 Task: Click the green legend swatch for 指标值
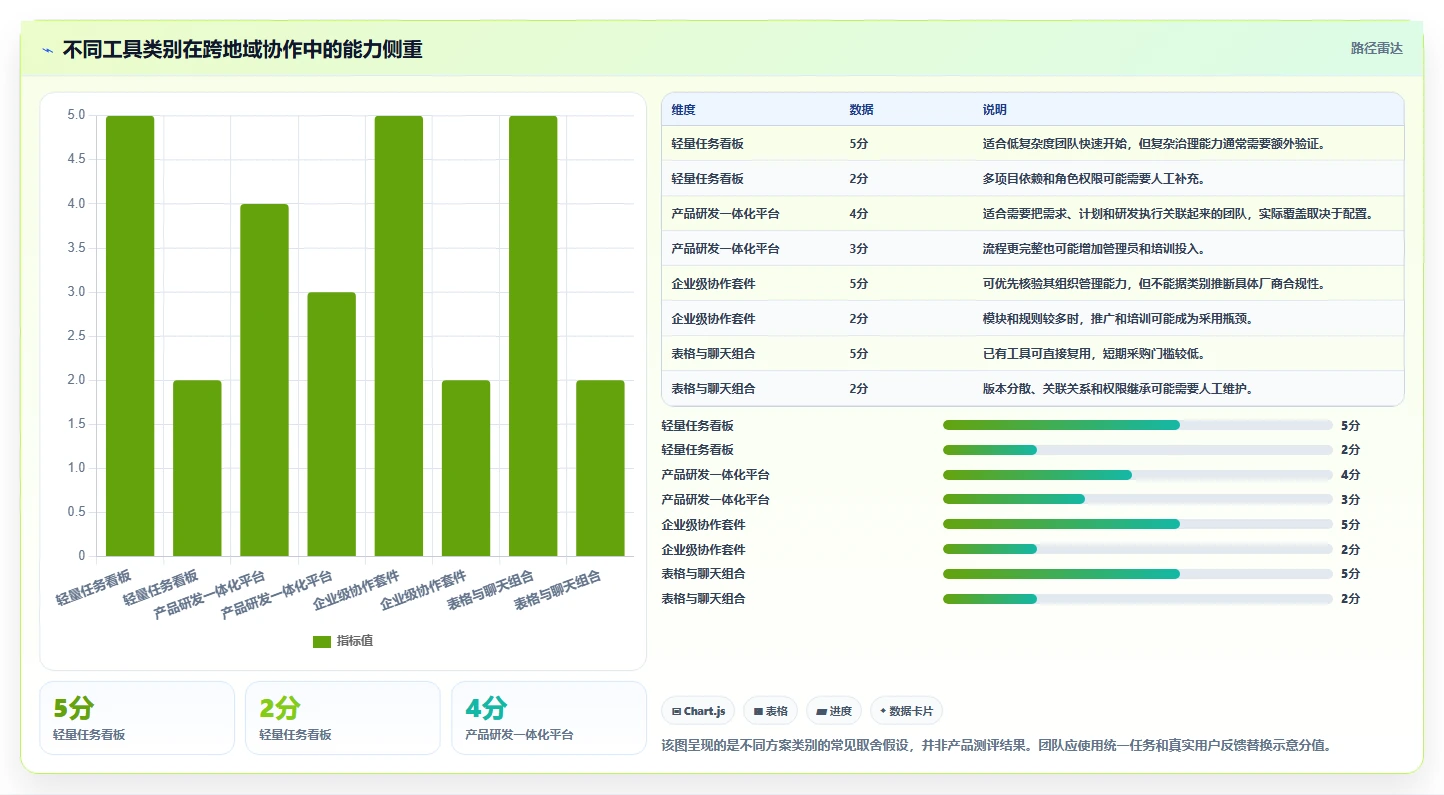coord(321,641)
